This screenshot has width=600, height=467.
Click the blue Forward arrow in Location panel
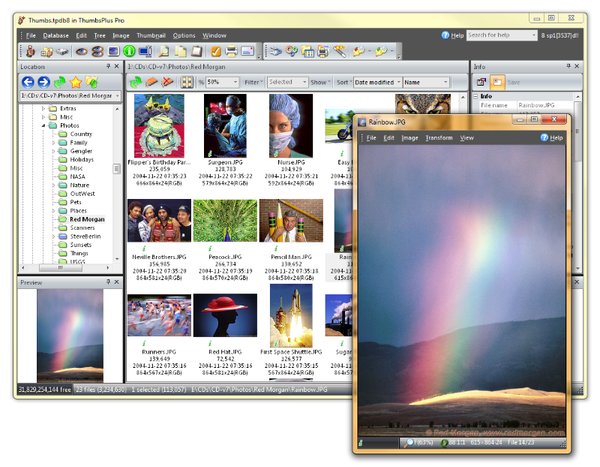[x=44, y=81]
